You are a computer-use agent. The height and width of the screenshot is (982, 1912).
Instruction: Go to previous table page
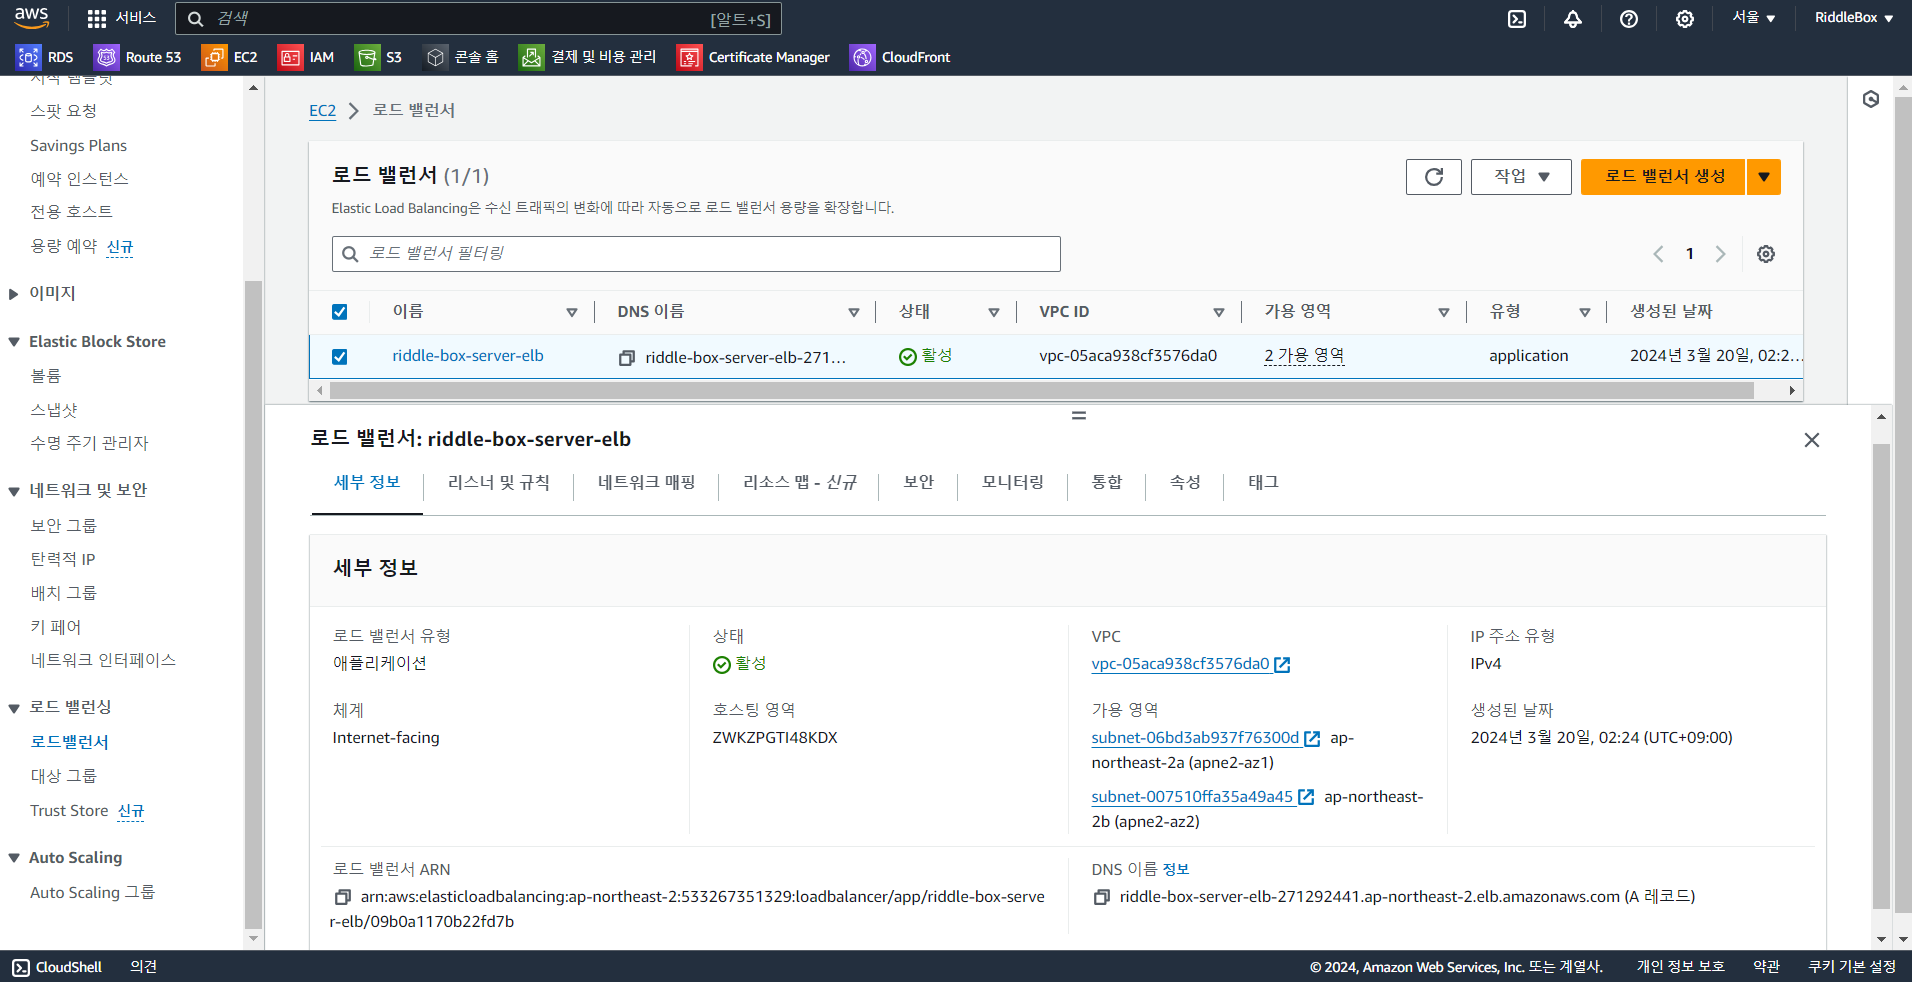1658,254
